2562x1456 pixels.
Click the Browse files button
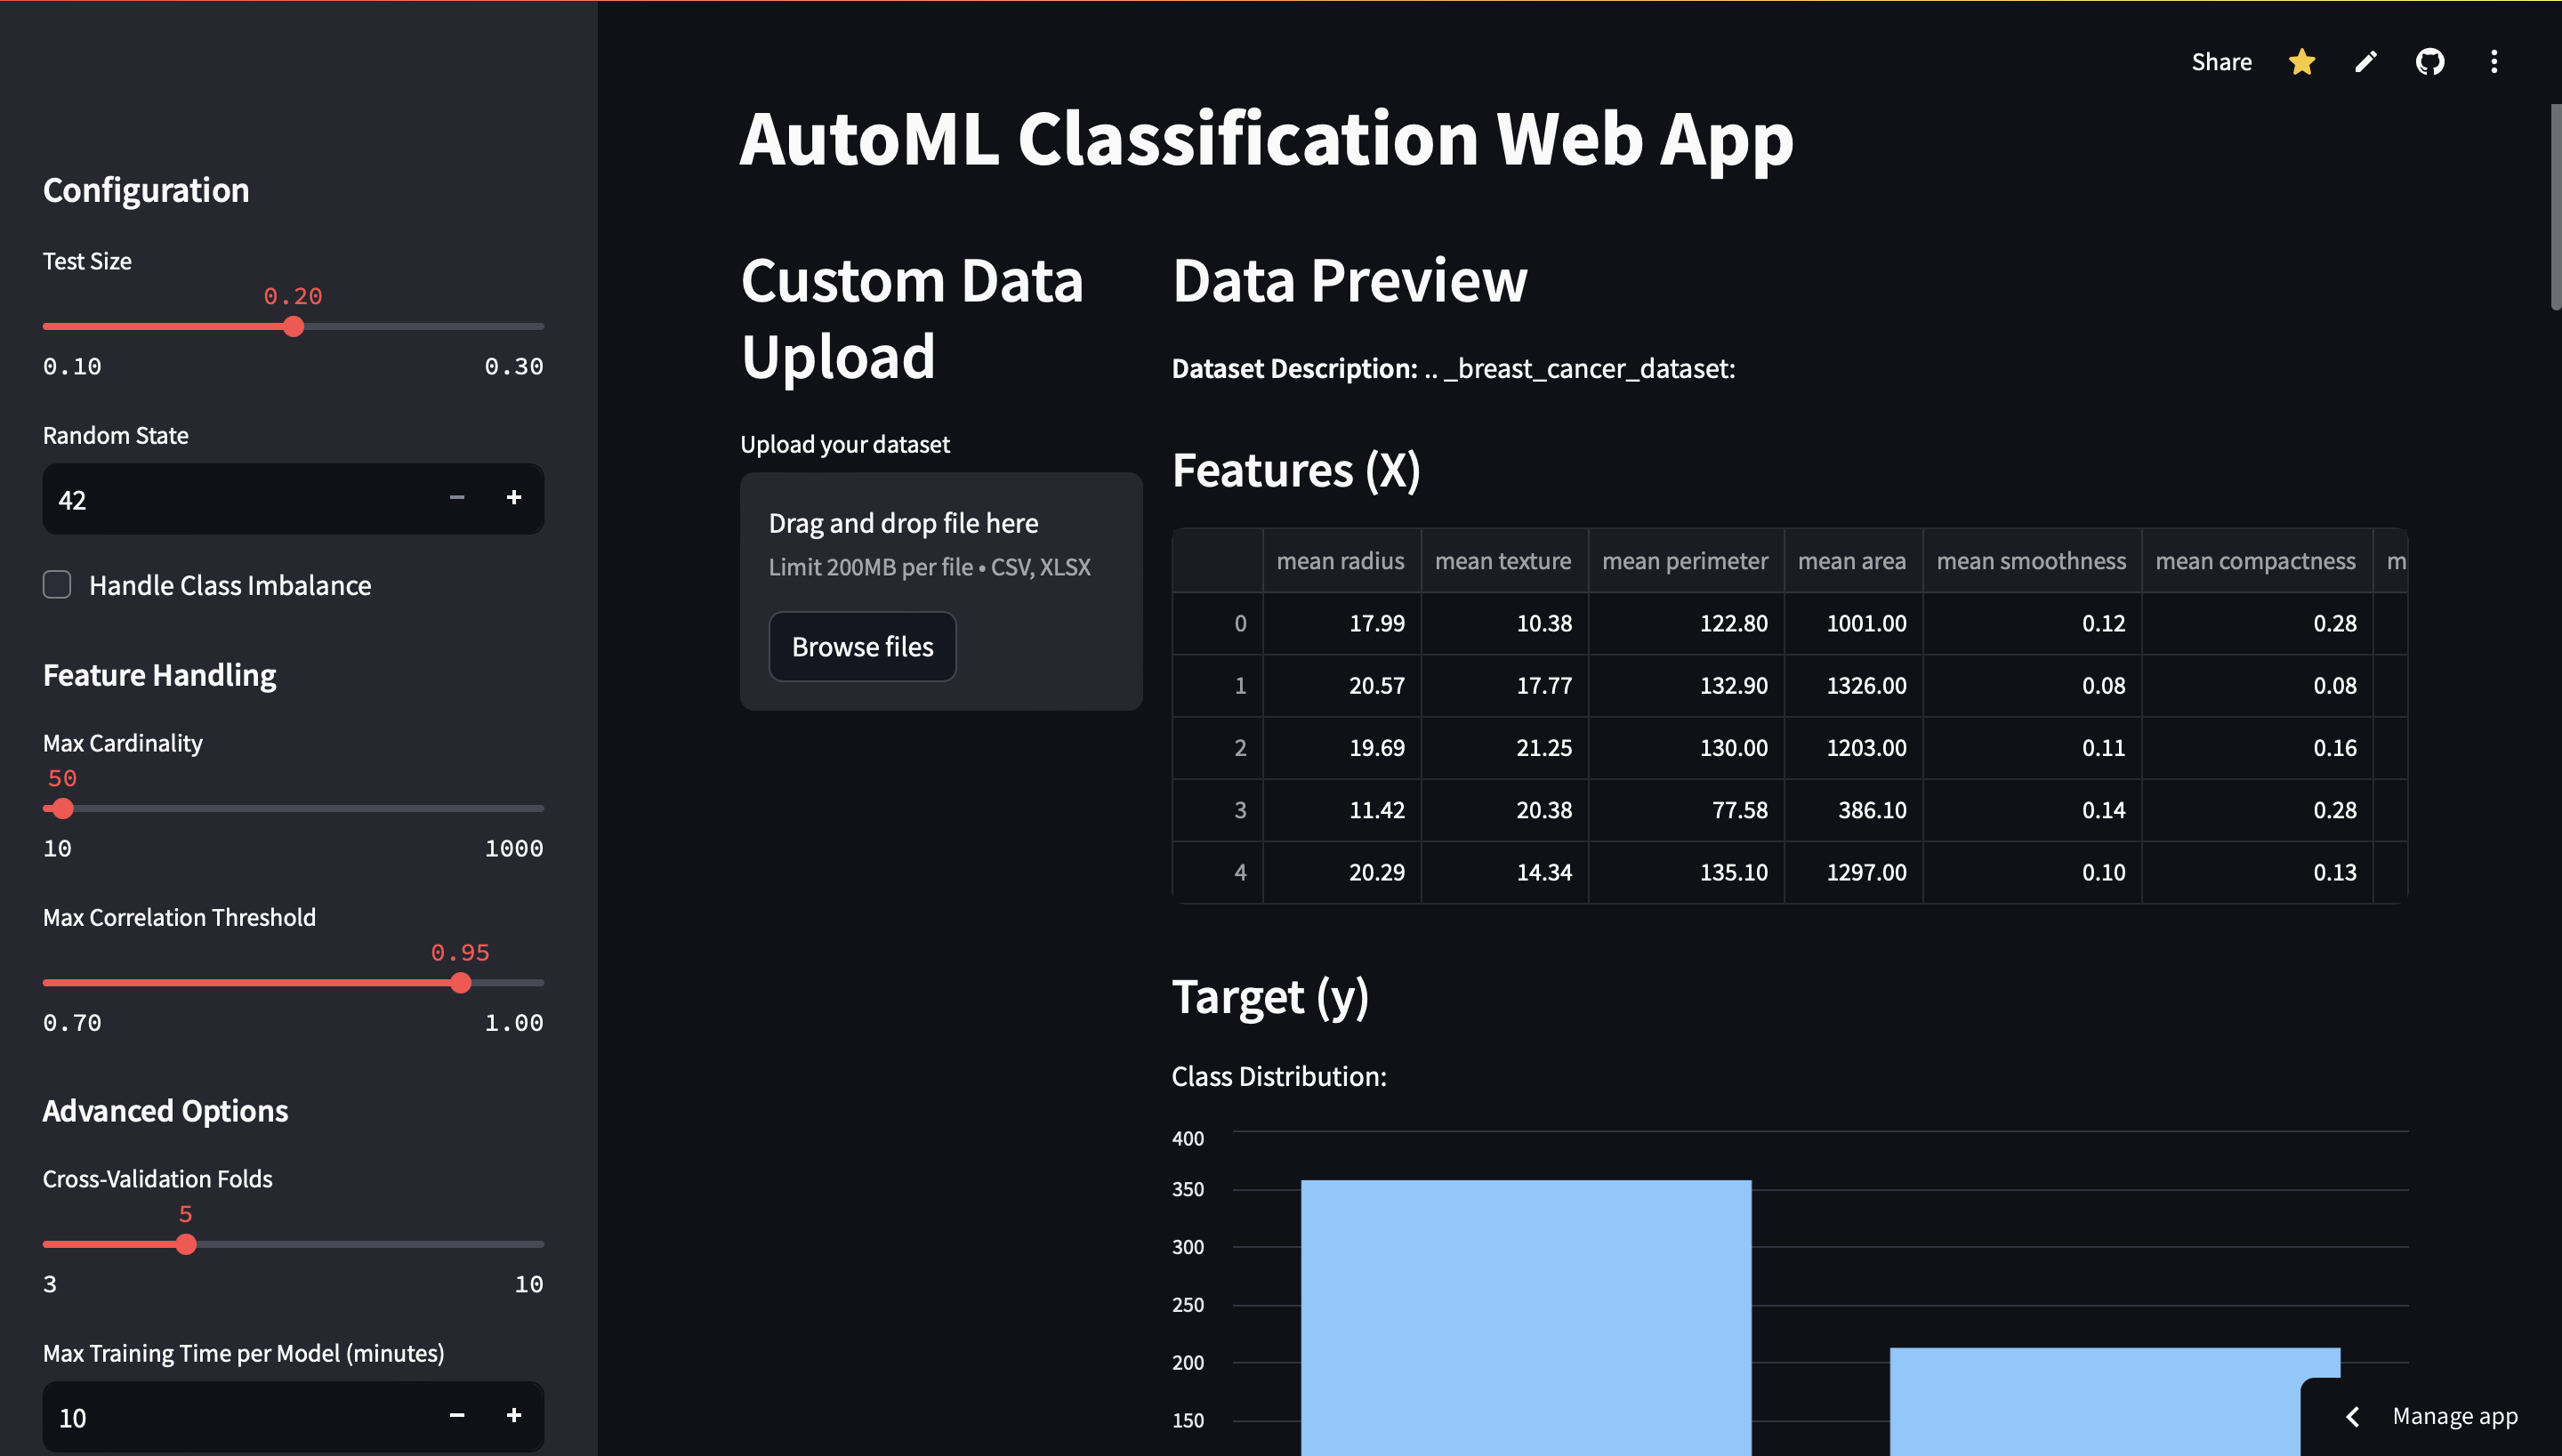(862, 646)
